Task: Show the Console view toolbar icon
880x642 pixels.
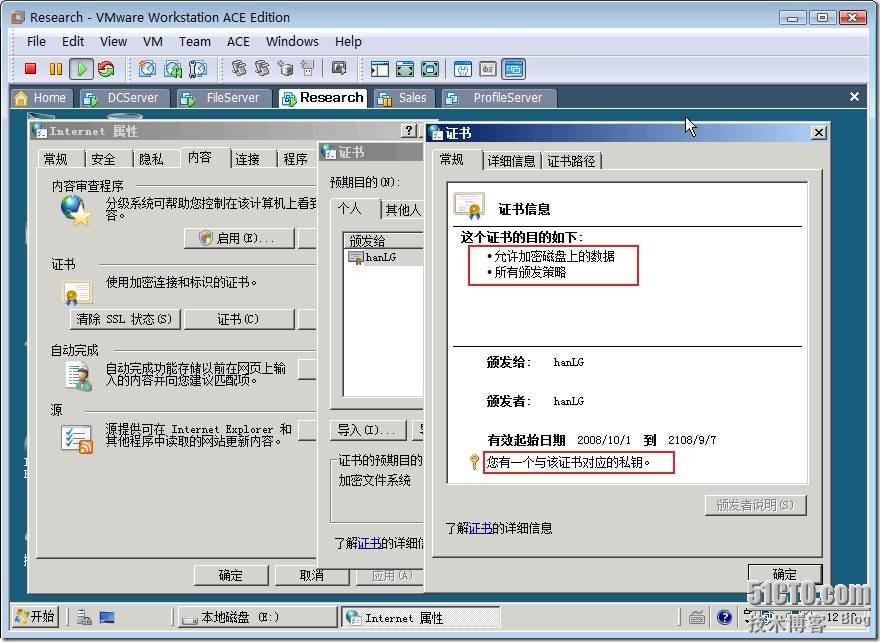Action: 514,69
